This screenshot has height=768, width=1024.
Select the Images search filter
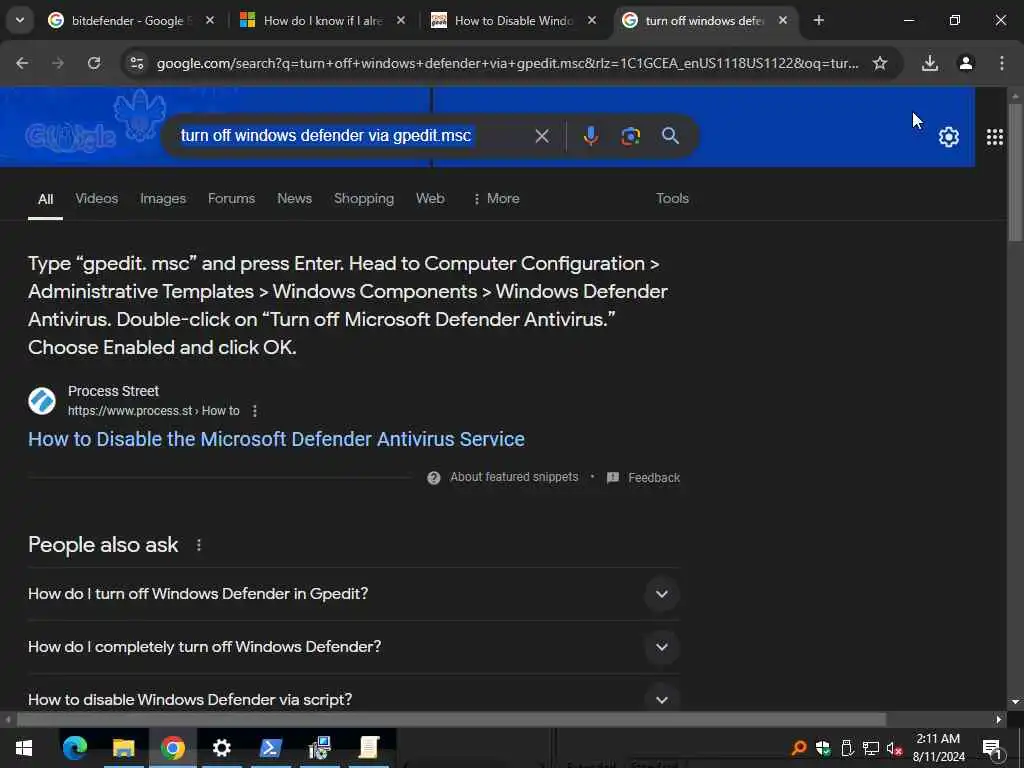point(163,199)
